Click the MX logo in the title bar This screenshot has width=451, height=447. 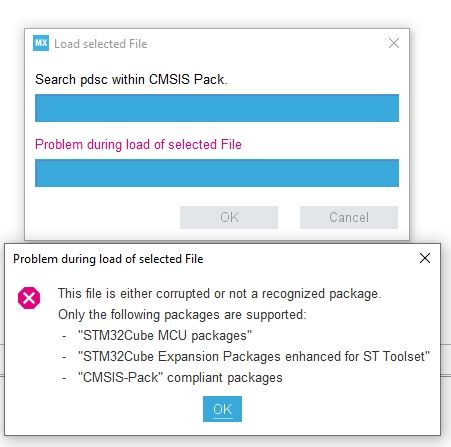coord(41,43)
